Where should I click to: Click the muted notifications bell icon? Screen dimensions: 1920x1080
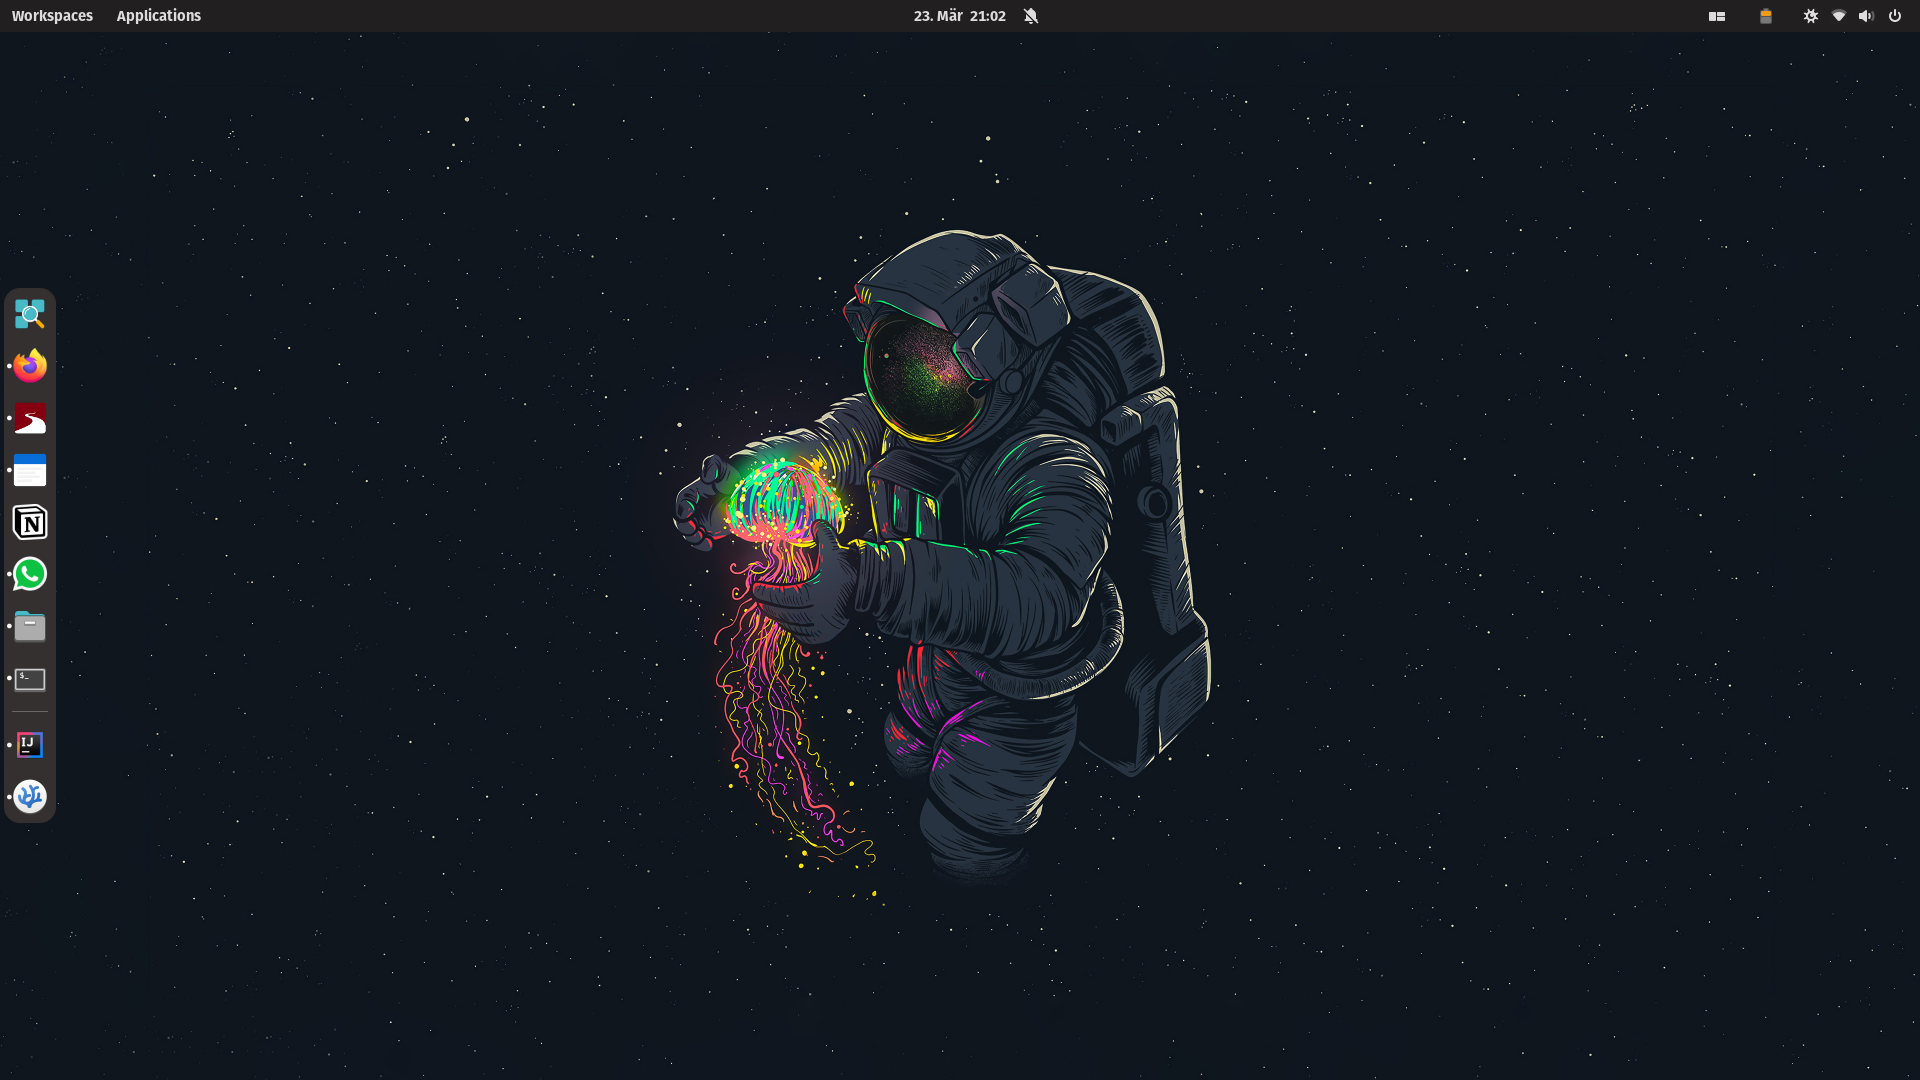[x=1031, y=16]
